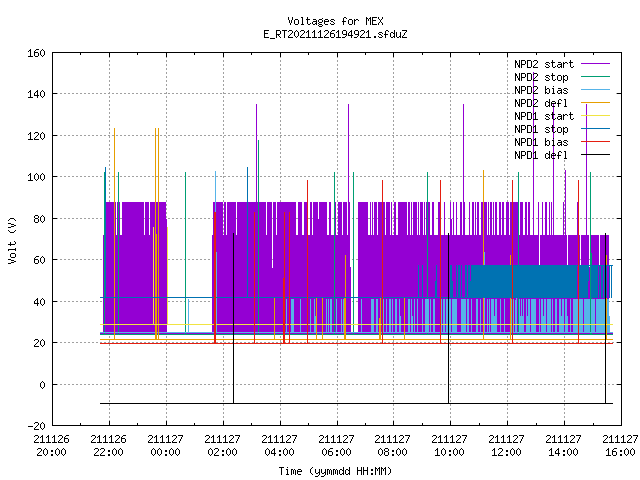Click the 211127 06:00 x-axis tick label
Viewport: 640px width, 480px height.
coord(336,446)
